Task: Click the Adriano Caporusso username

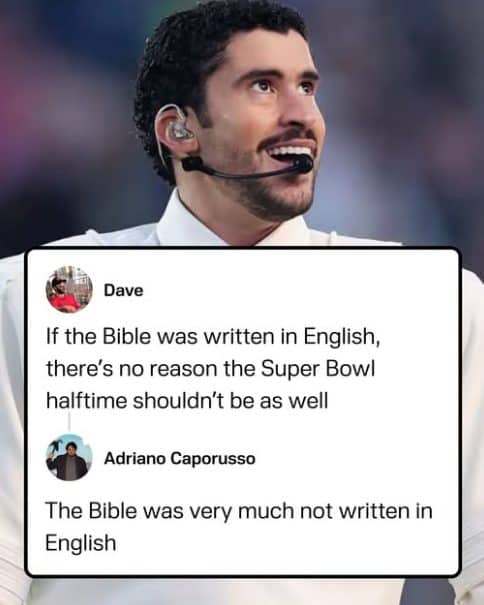Action: pos(179,458)
